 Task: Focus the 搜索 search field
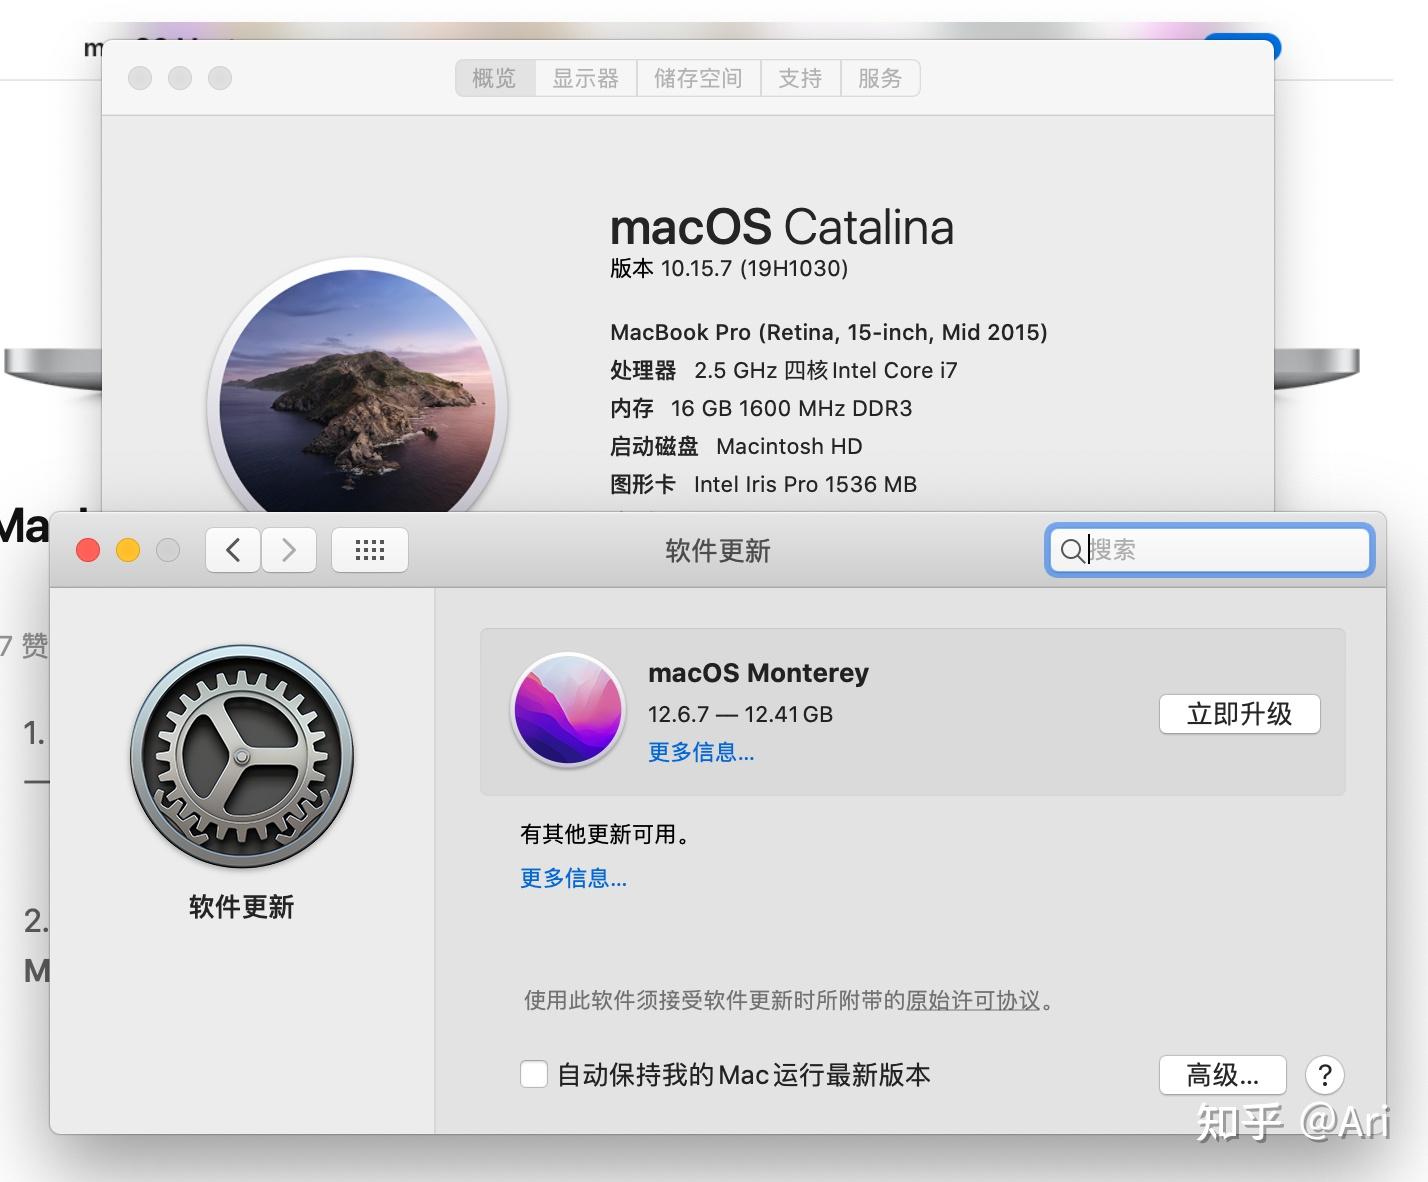pos(1210,550)
